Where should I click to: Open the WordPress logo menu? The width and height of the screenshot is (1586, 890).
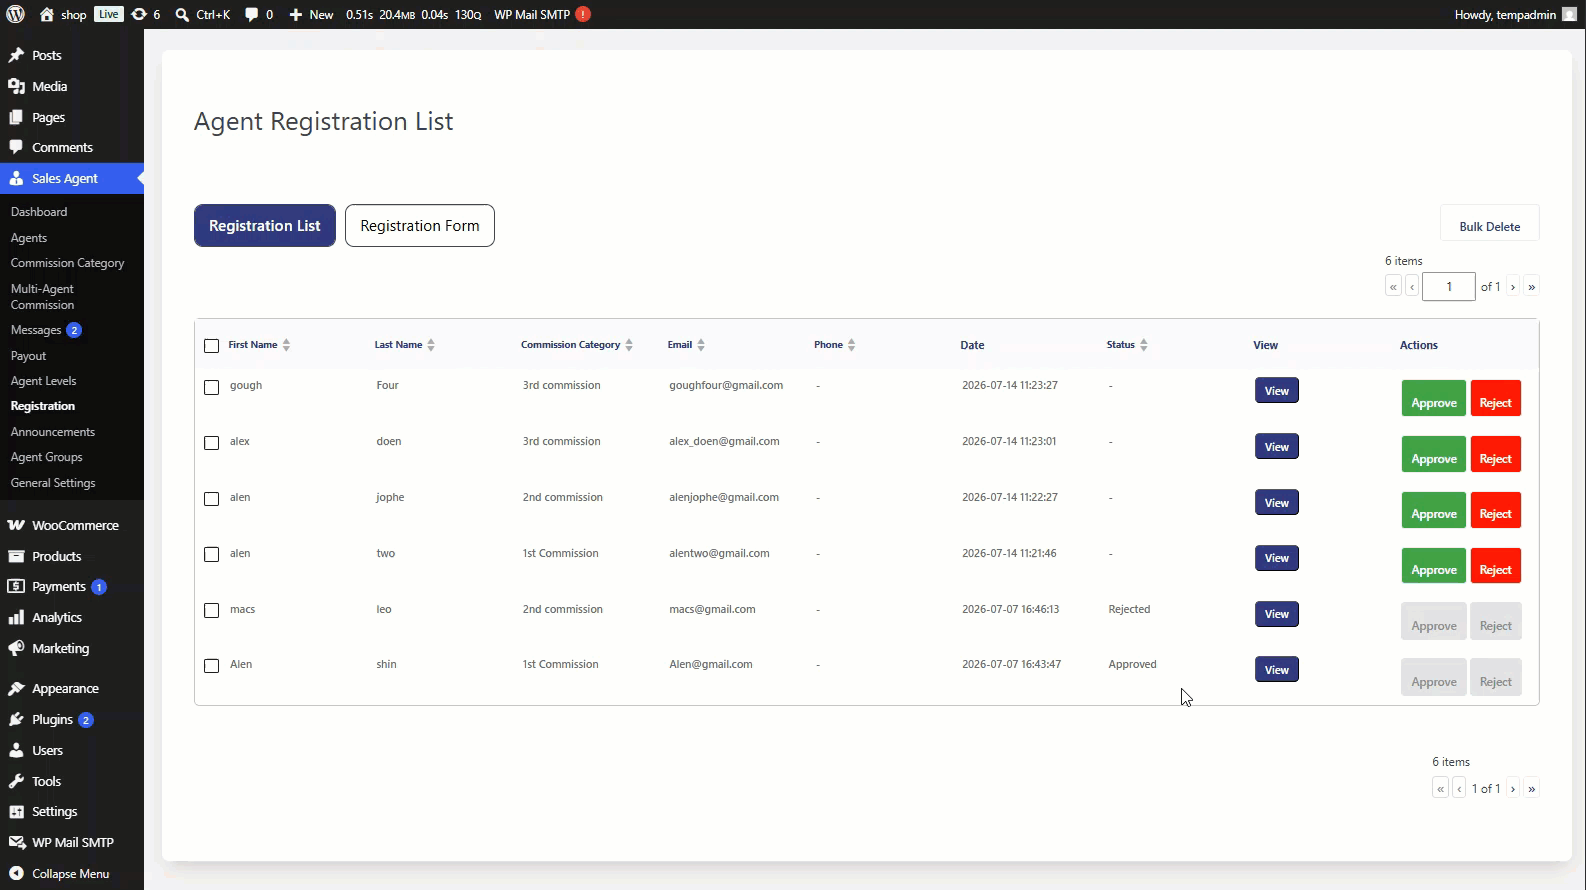pyautogui.click(x=15, y=14)
